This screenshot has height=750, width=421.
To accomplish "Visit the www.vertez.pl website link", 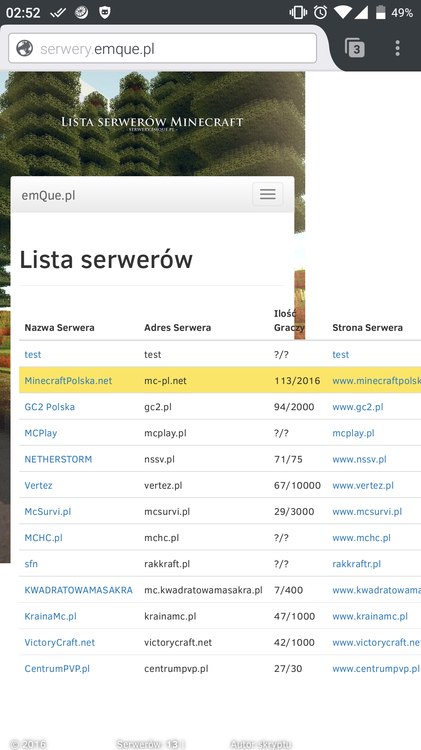I will (363, 485).
